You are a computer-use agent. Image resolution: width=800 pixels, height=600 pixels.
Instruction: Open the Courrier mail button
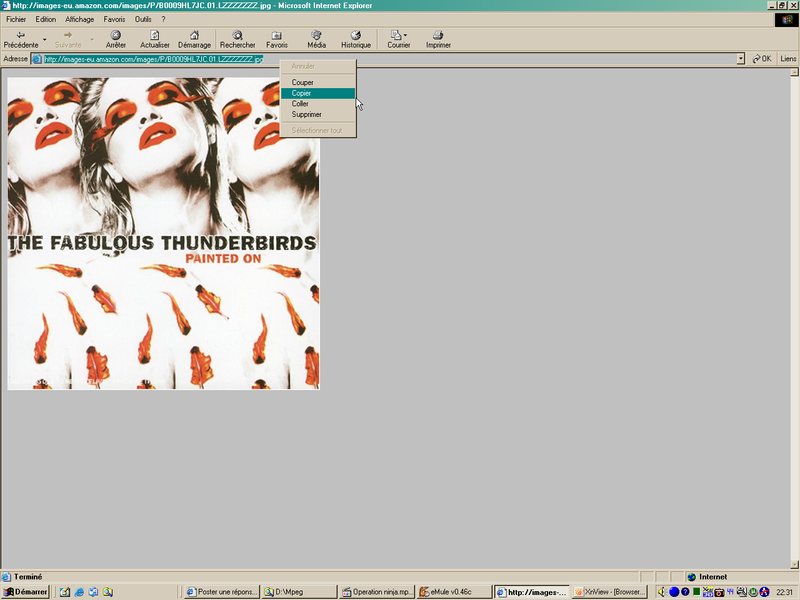pyautogui.click(x=398, y=39)
